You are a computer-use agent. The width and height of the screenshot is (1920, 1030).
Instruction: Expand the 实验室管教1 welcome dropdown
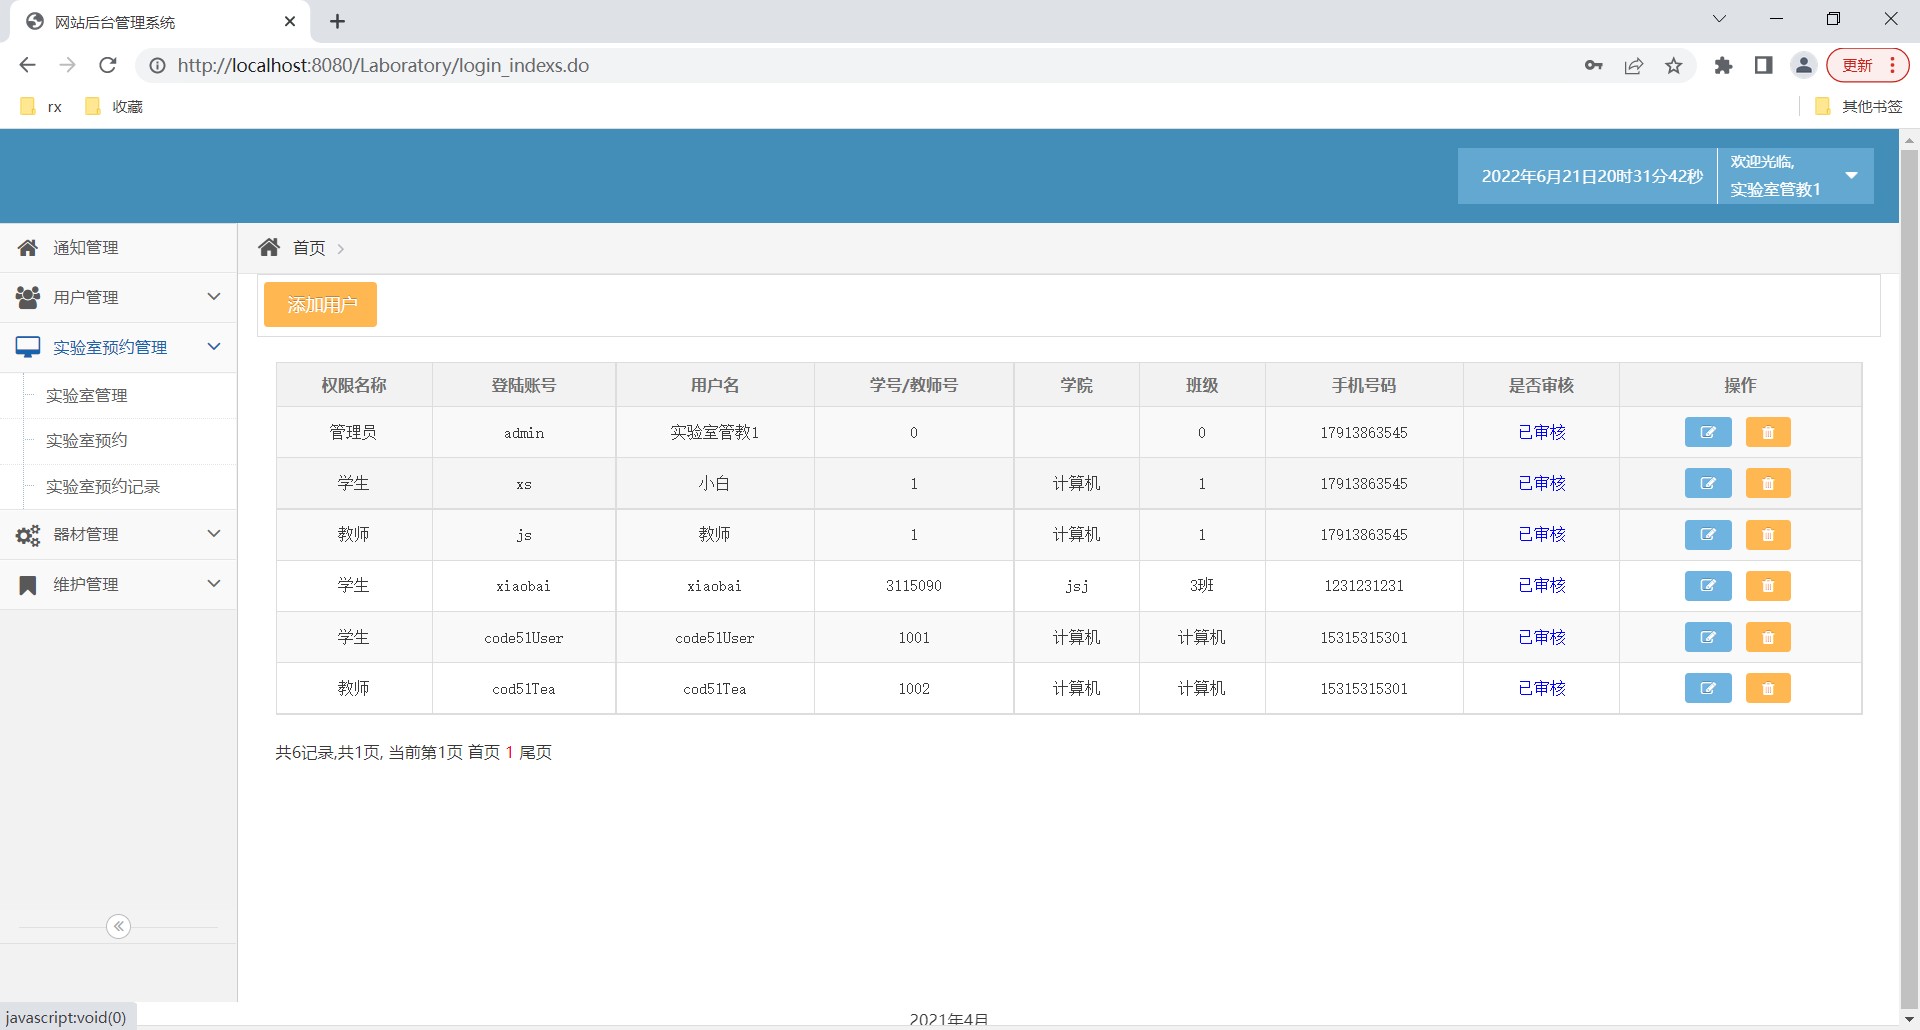click(x=1849, y=176)
